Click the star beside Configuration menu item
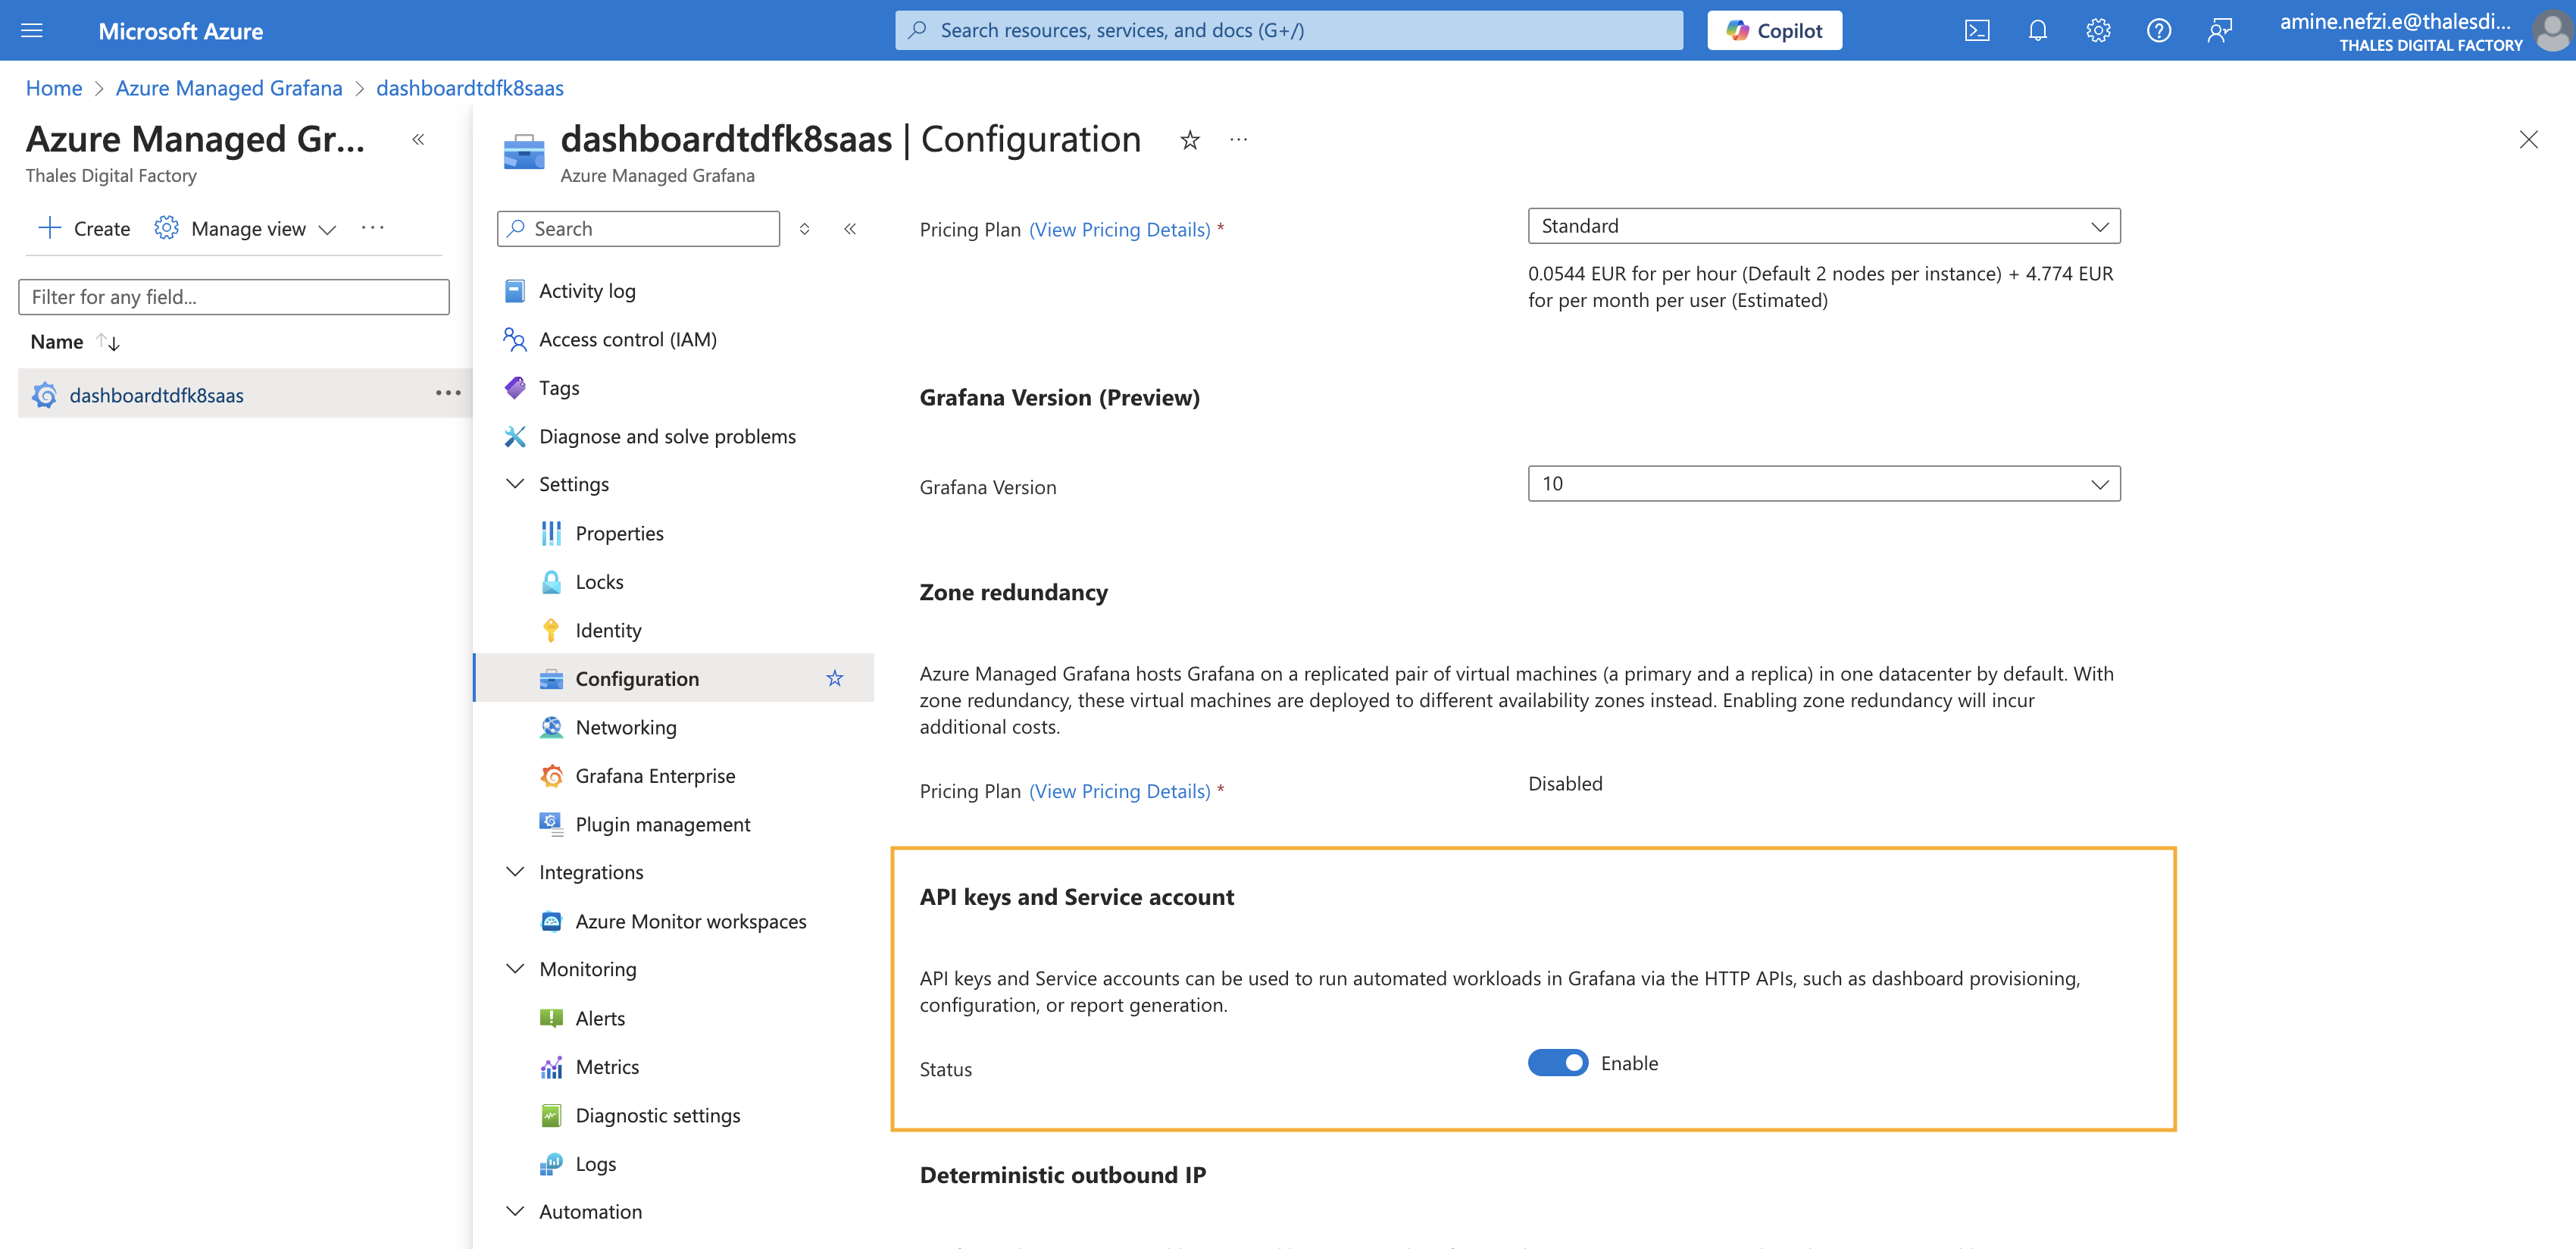The height and width of the screenshot is (1249, 2576). [834, 678]
